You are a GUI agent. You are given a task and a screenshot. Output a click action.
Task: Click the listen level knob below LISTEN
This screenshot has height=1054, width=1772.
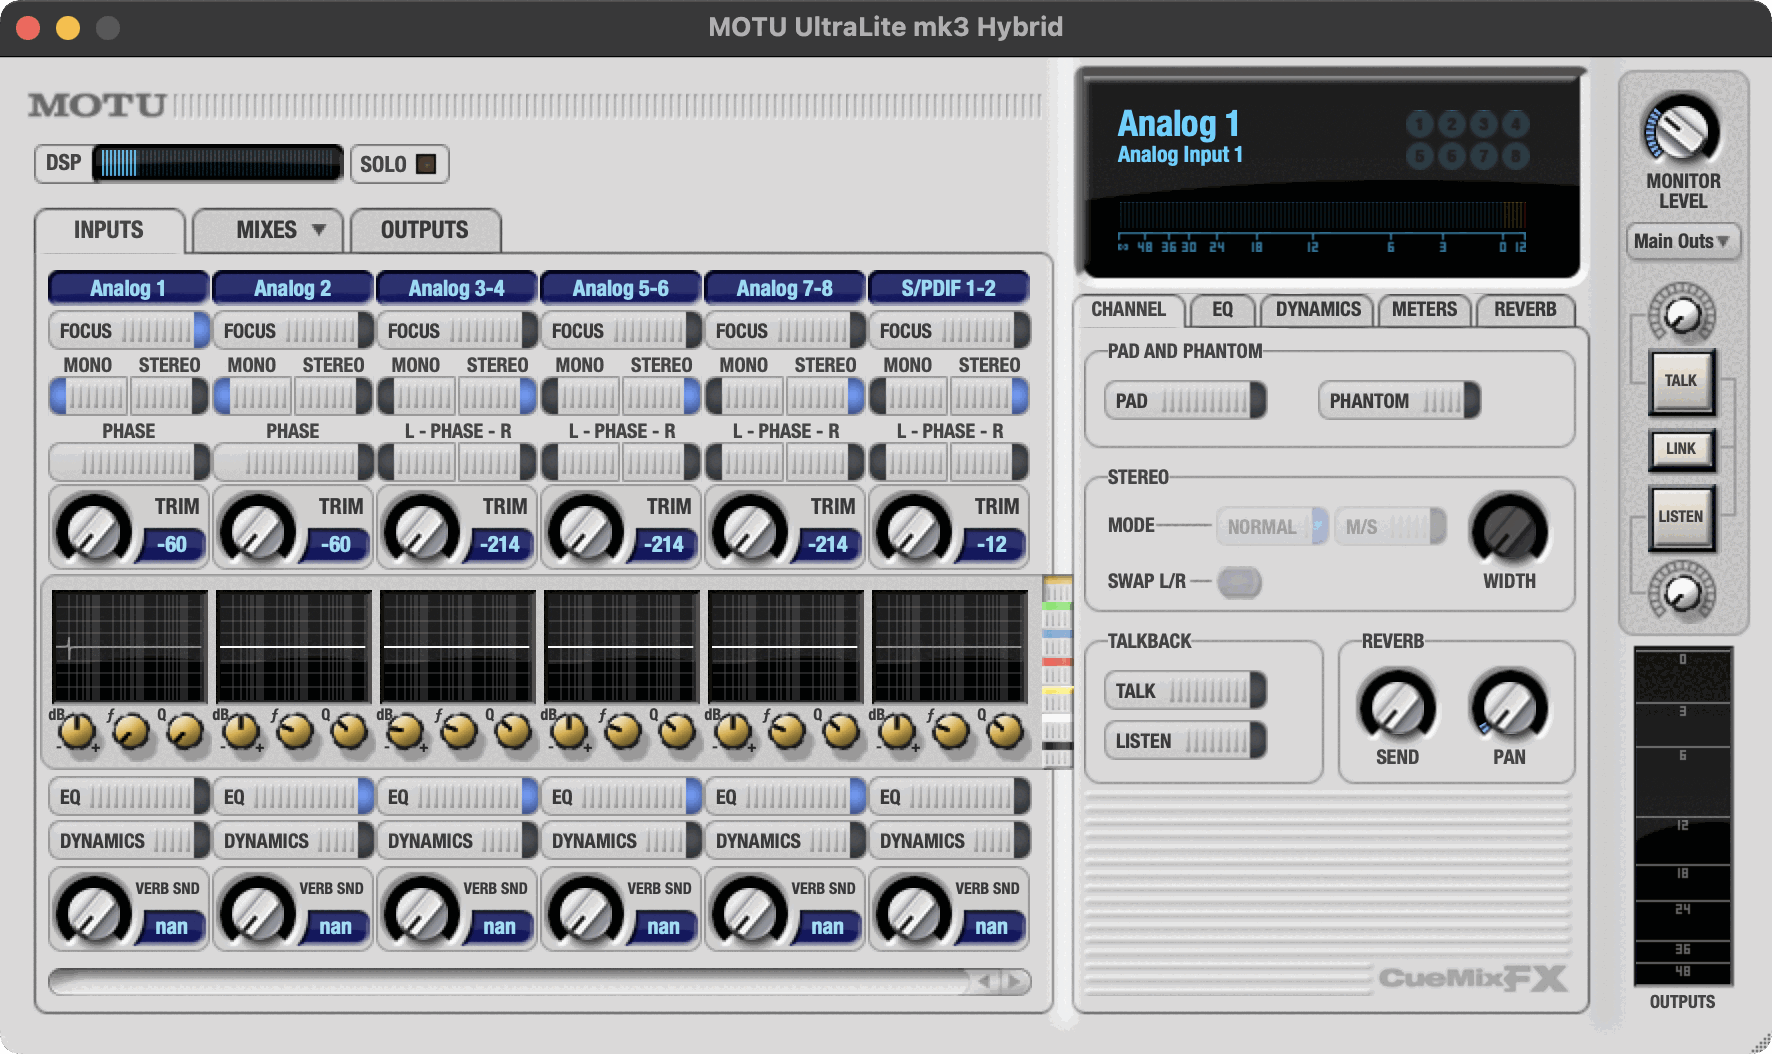(1682, 592)
